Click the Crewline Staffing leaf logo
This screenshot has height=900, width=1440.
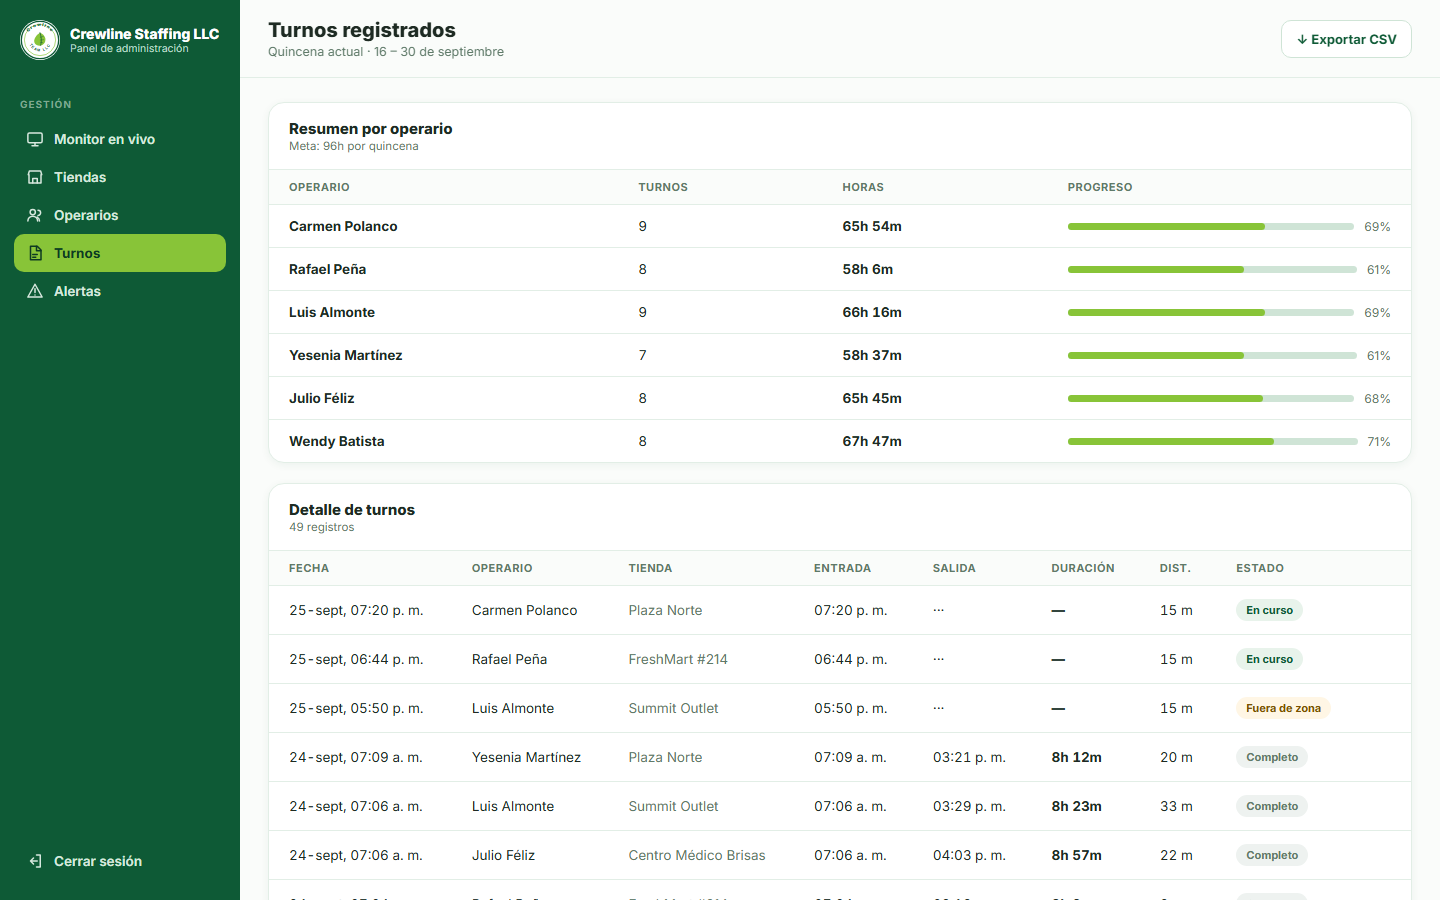(x=40, y=40)
